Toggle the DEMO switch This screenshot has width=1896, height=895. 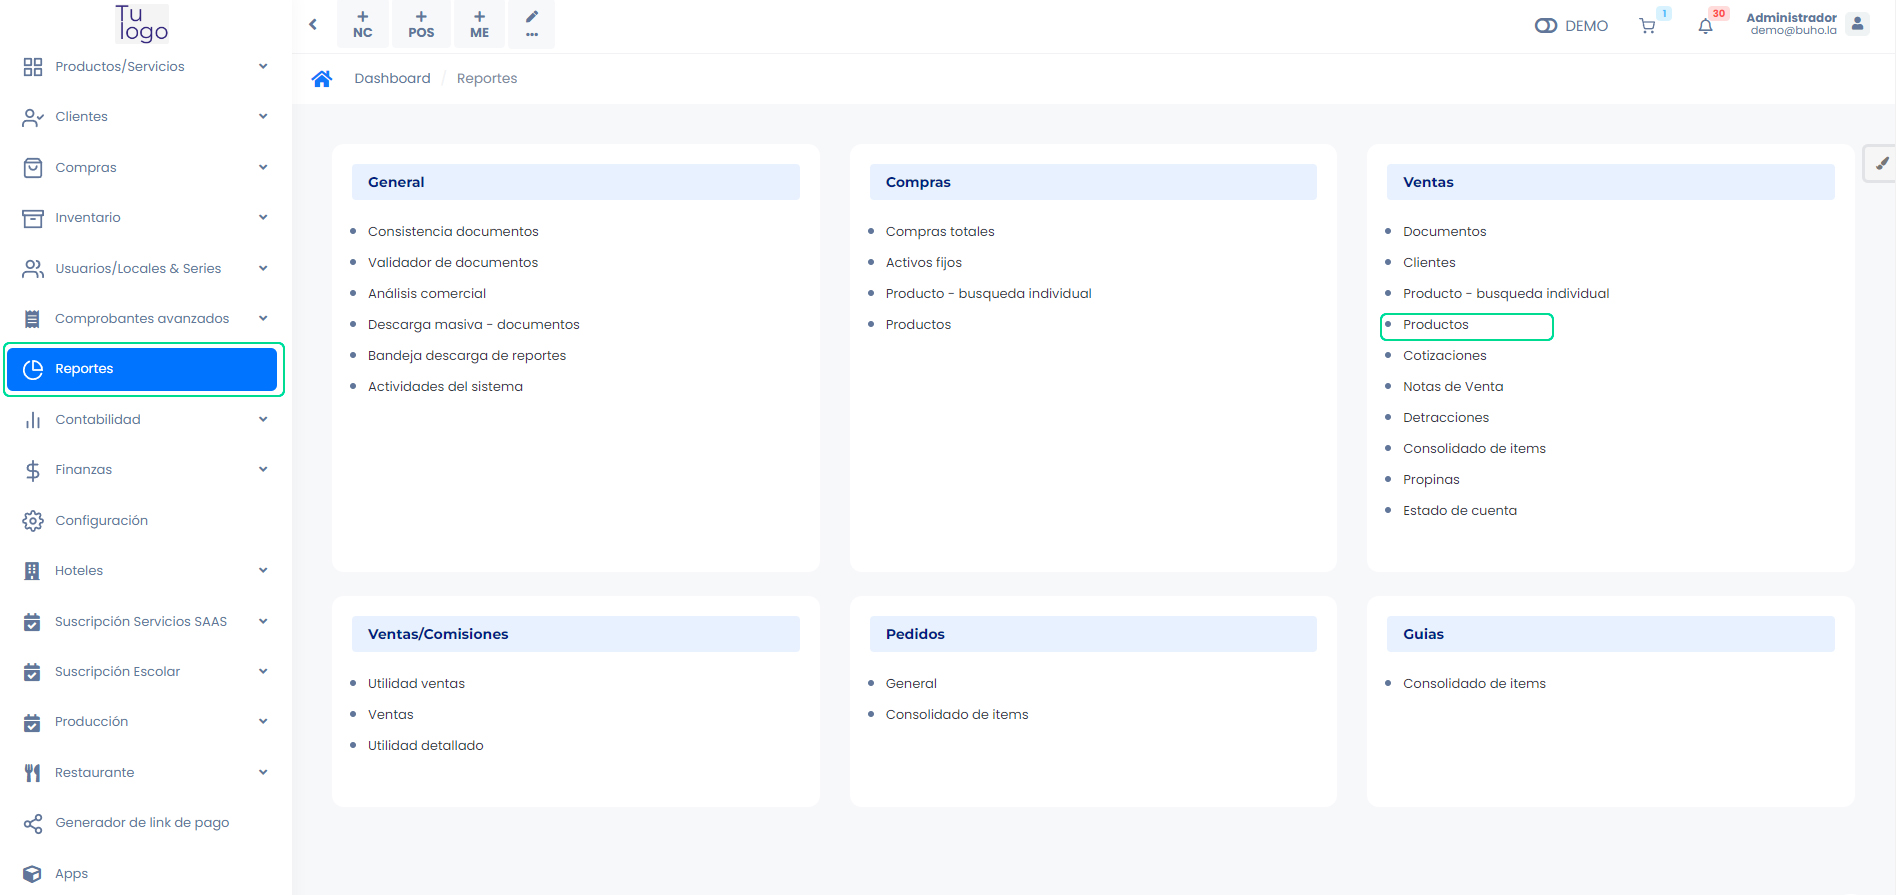tap(1546, 26)
